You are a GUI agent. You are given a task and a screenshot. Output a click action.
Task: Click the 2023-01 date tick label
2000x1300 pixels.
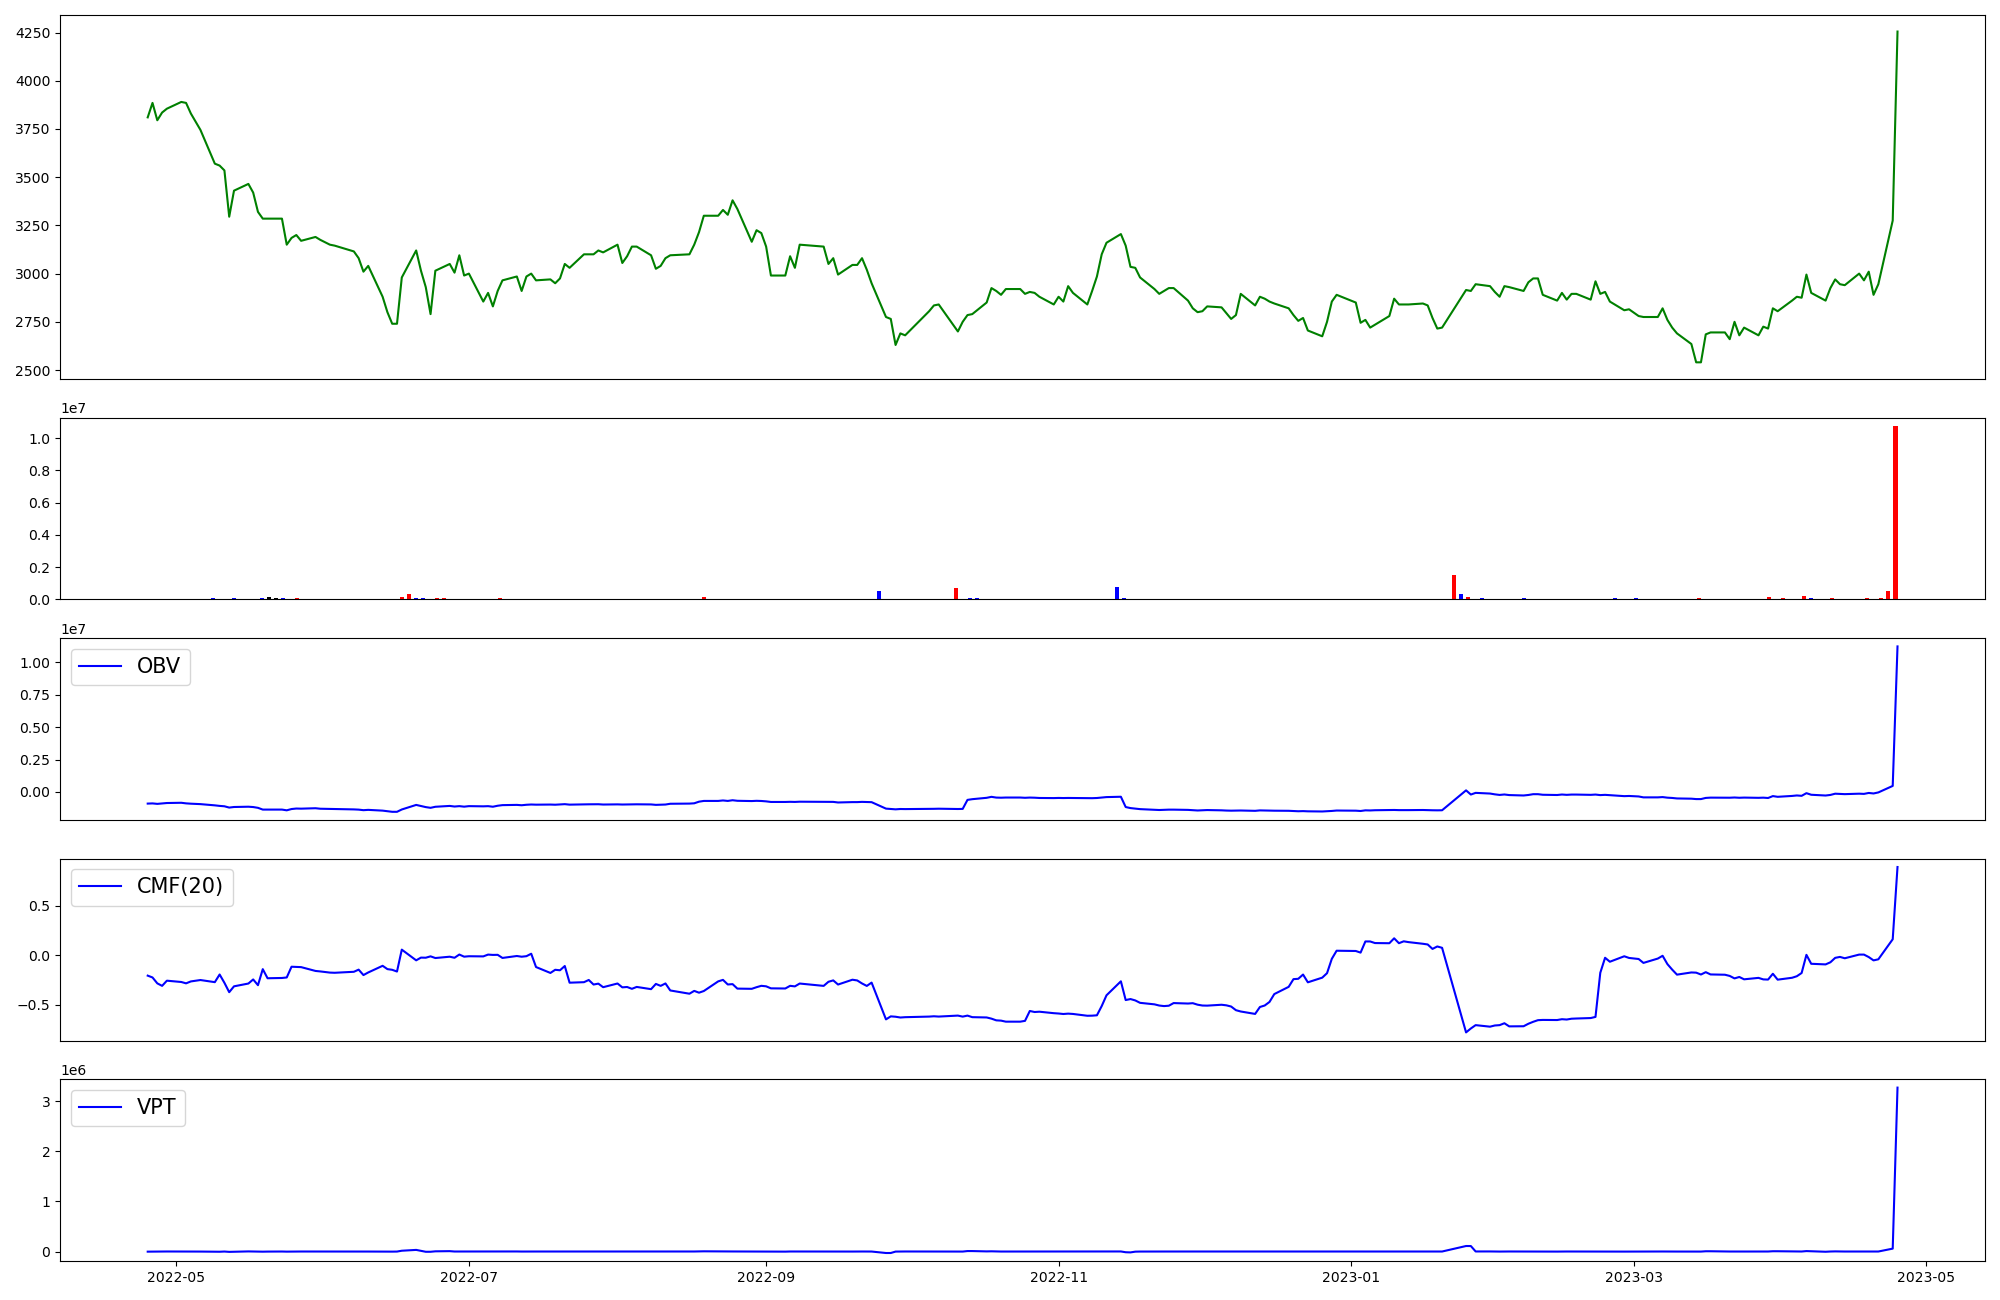tap(1352, 1276)
